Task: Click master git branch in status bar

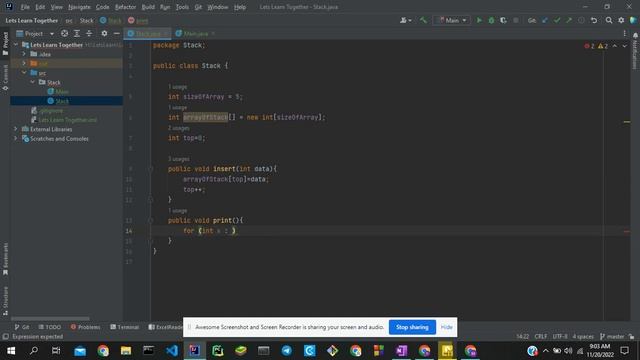Action: (612, 336)
